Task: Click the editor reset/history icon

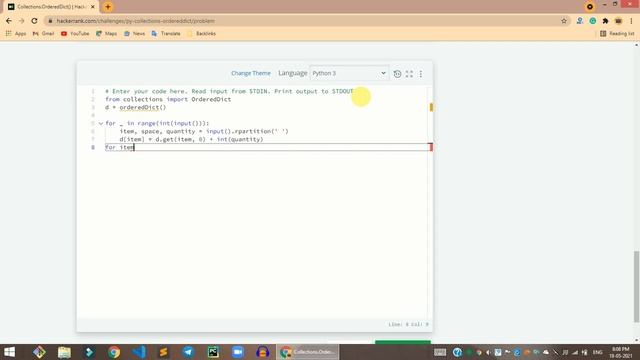Action: point(397,73)
